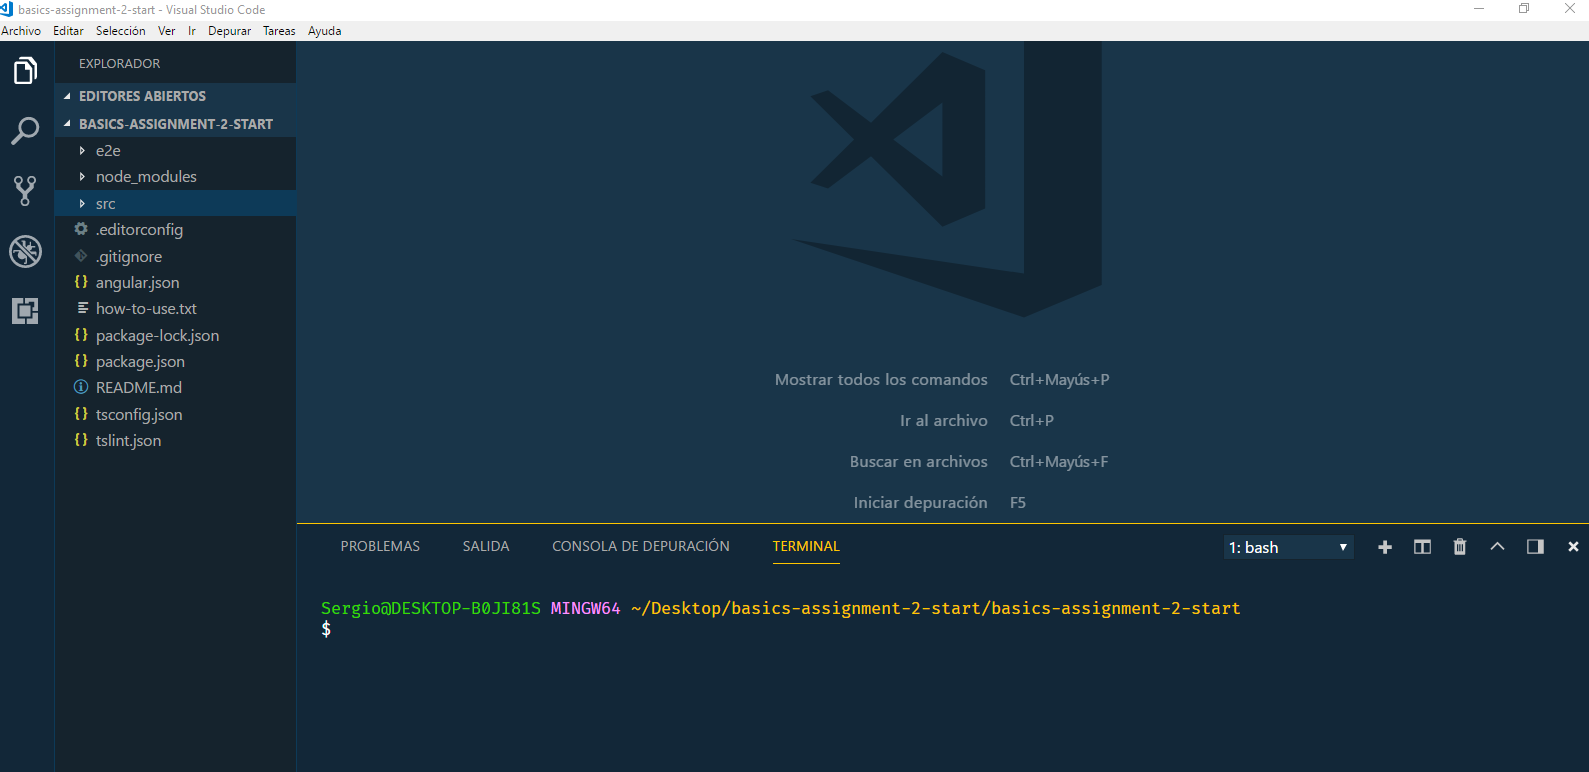Click the Buscar en archivos hint
The image size is (1589, 772).
click(x=918, y=461)
